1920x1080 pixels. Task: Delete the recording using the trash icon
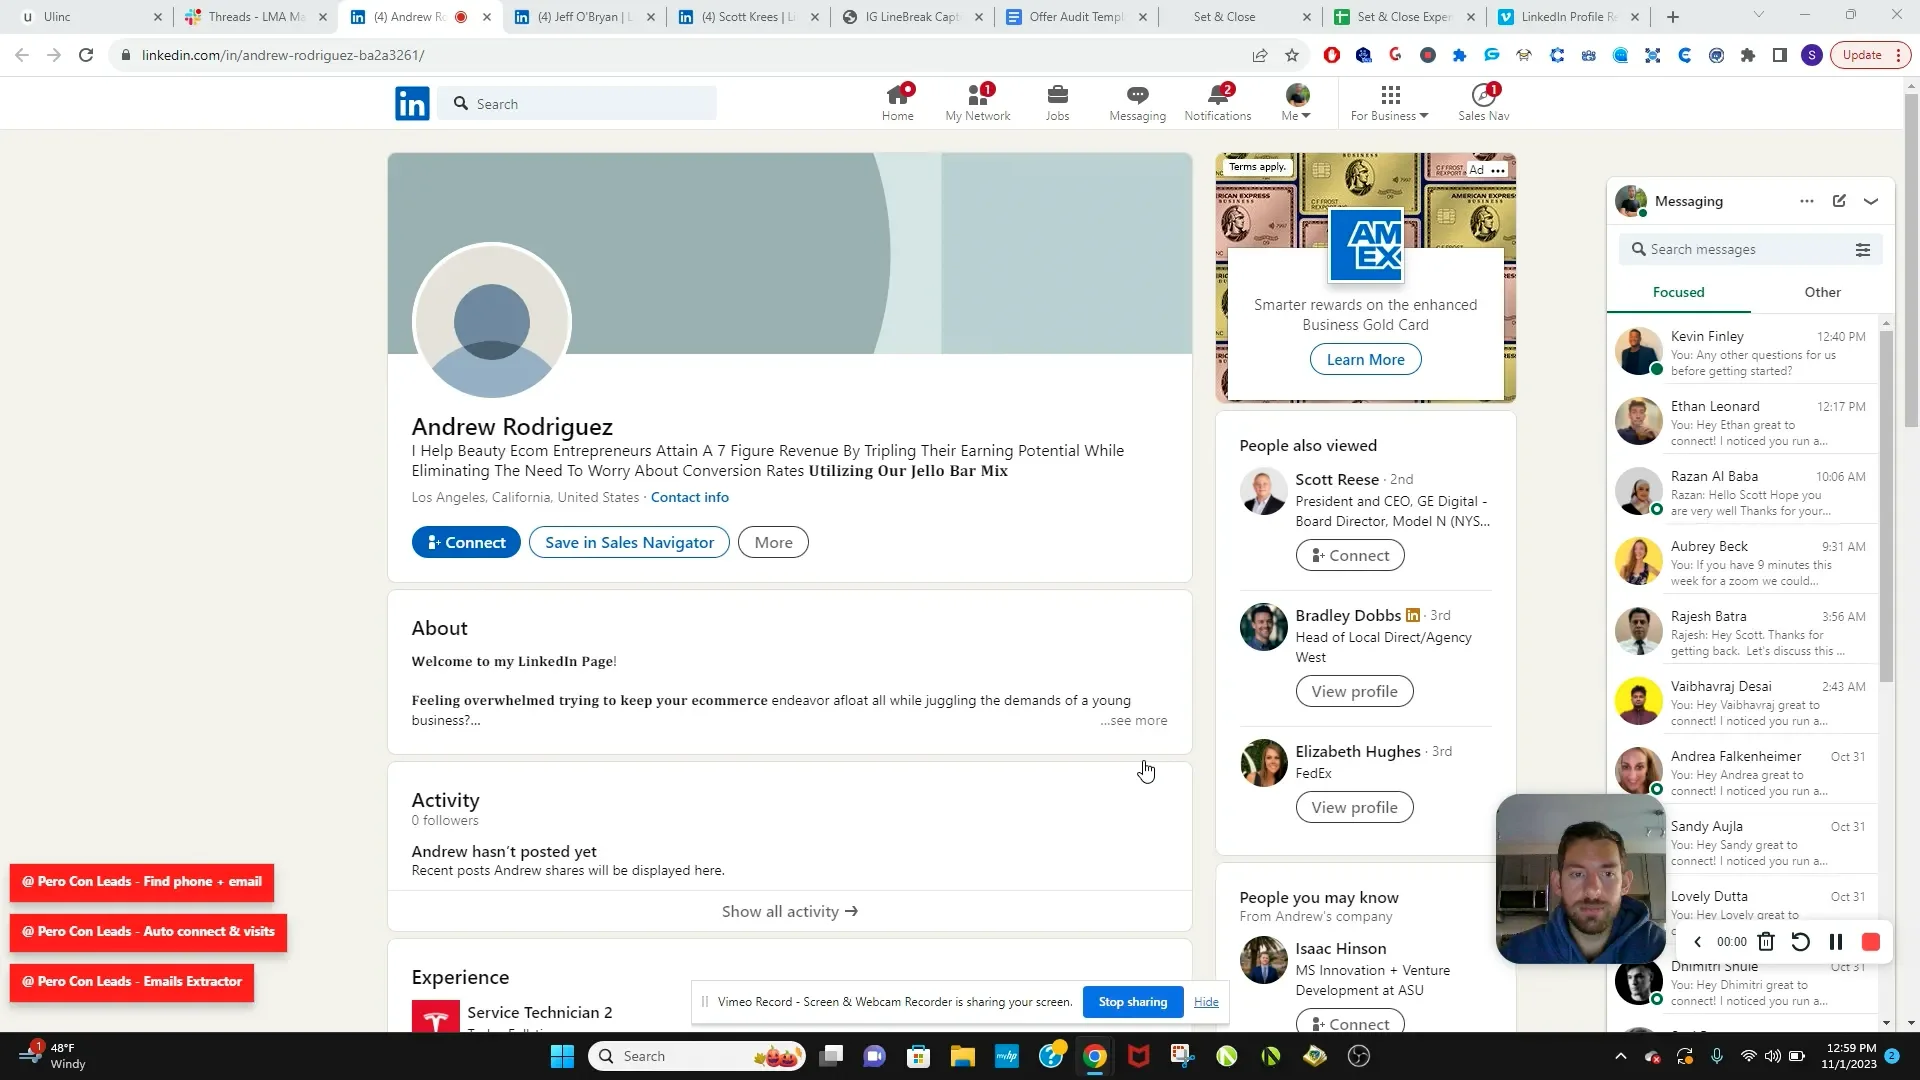(1765, 942)
